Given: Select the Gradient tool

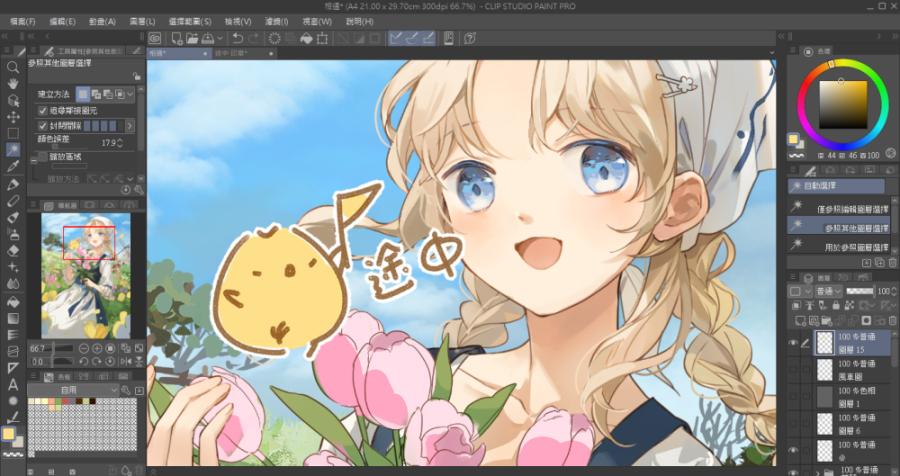Looking at the screenshot, I should pyautogui.click(x=13, y=318).
